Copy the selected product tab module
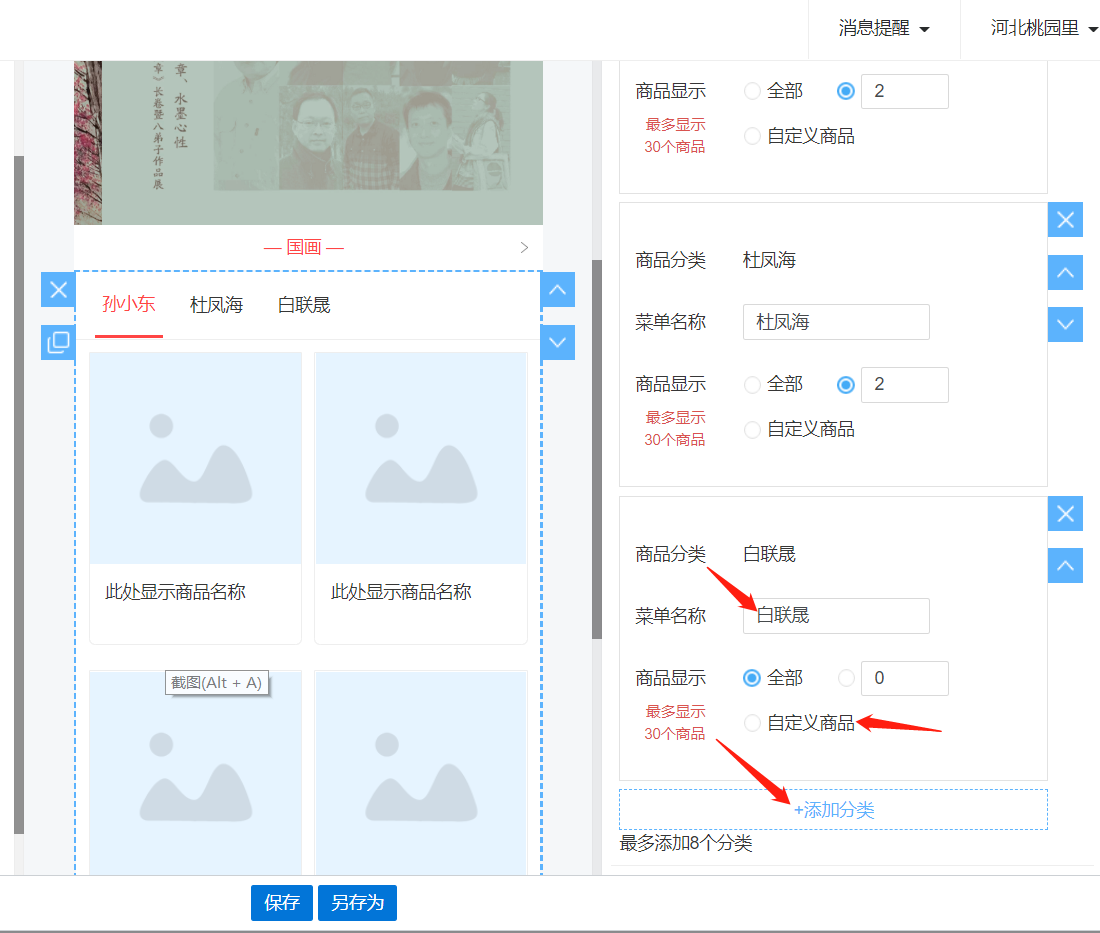The image size is (1100, 933). tap(58, 342)
